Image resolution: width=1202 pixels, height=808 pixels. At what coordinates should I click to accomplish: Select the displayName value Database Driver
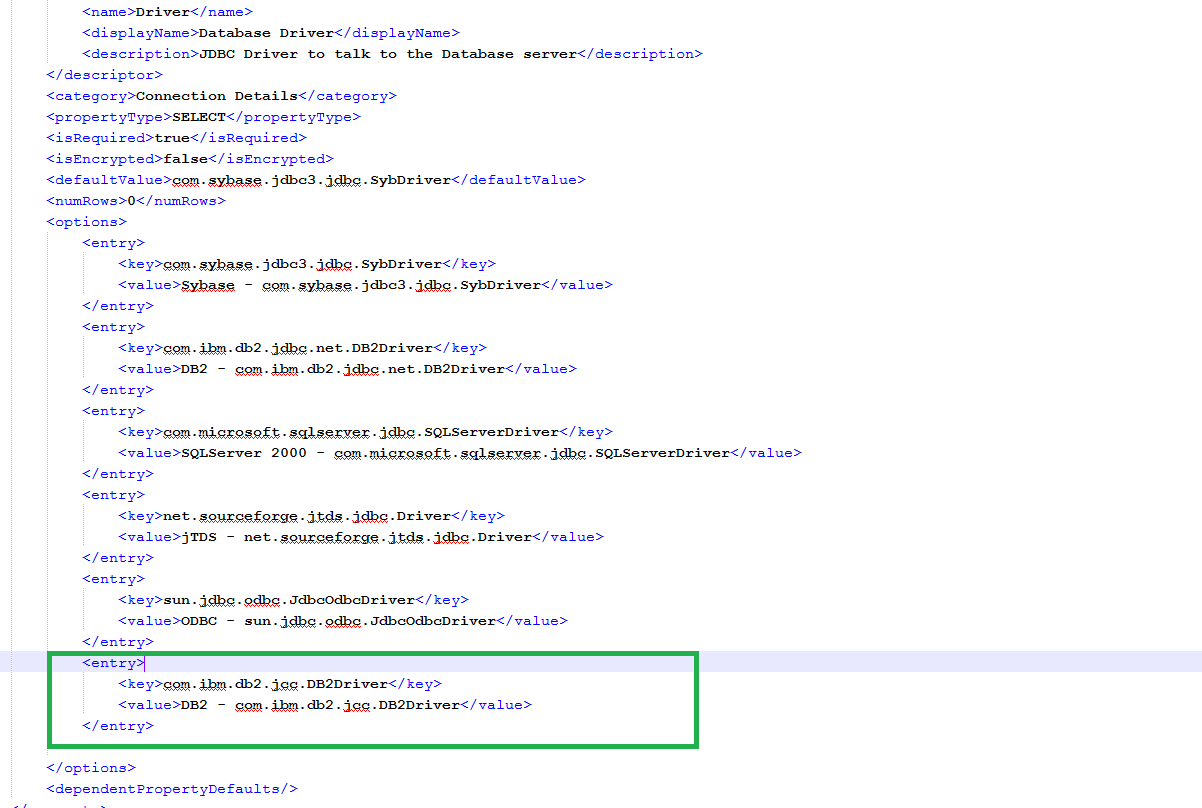[x=264, y=32]
